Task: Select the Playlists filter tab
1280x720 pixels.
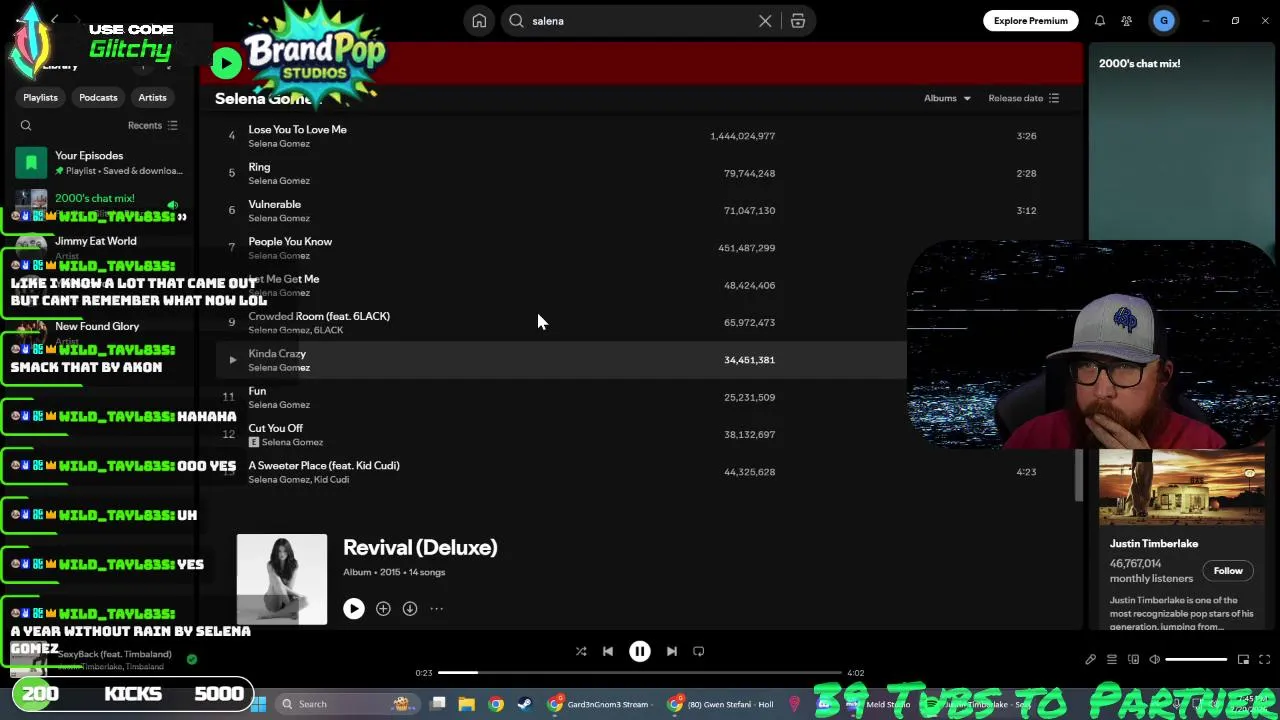Action: pos(41,97)
